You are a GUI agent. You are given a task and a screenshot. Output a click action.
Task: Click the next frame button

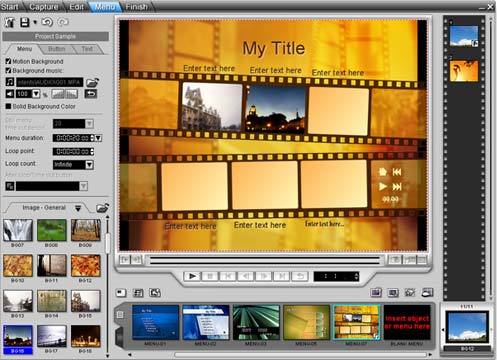click(x=264, y=276)
